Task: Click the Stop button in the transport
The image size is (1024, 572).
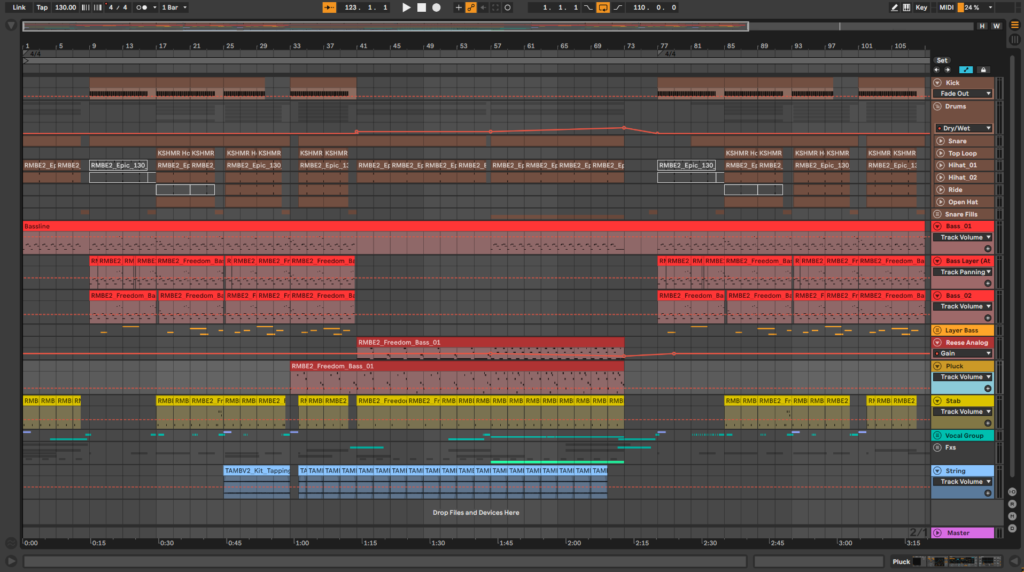Action: coord(421,7)
